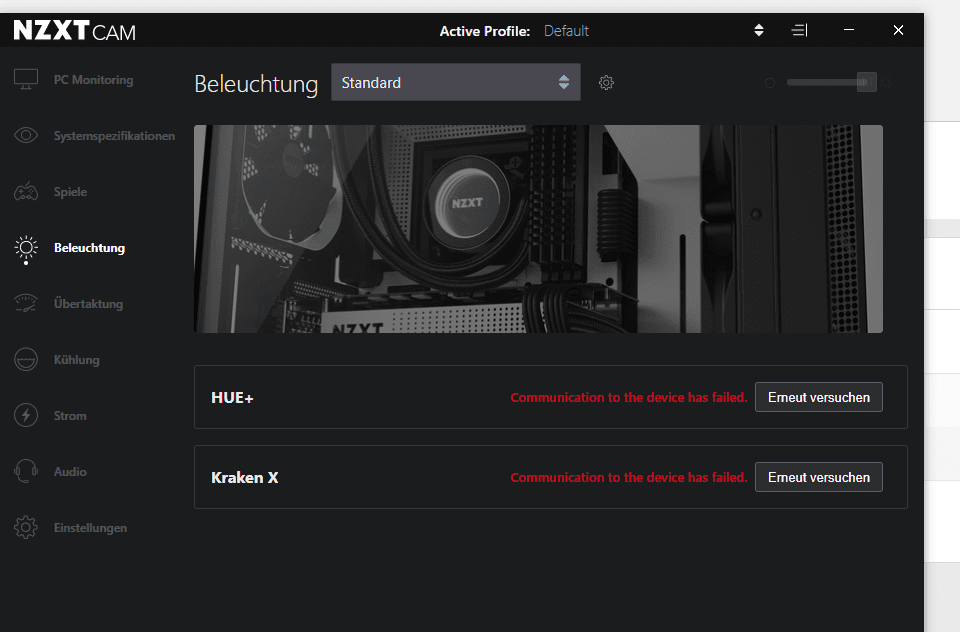Click the HUE+ device name

pos(232,397)
